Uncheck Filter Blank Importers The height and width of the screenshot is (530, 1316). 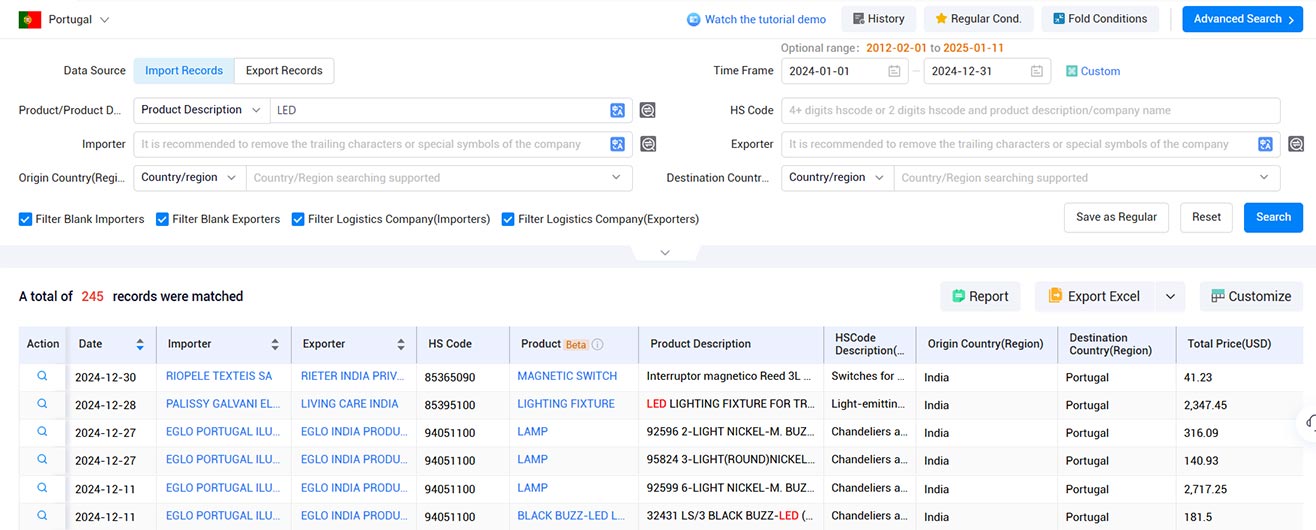point(26,219)
